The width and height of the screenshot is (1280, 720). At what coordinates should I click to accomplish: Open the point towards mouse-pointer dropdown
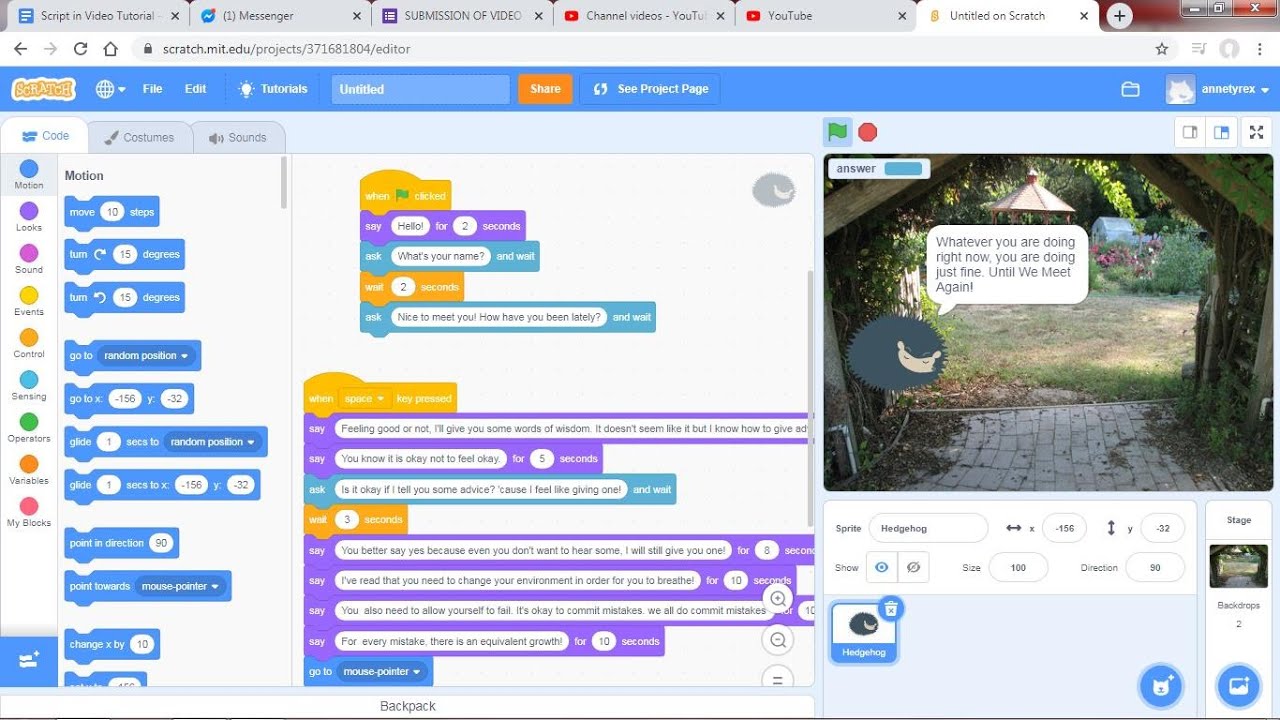180,587
